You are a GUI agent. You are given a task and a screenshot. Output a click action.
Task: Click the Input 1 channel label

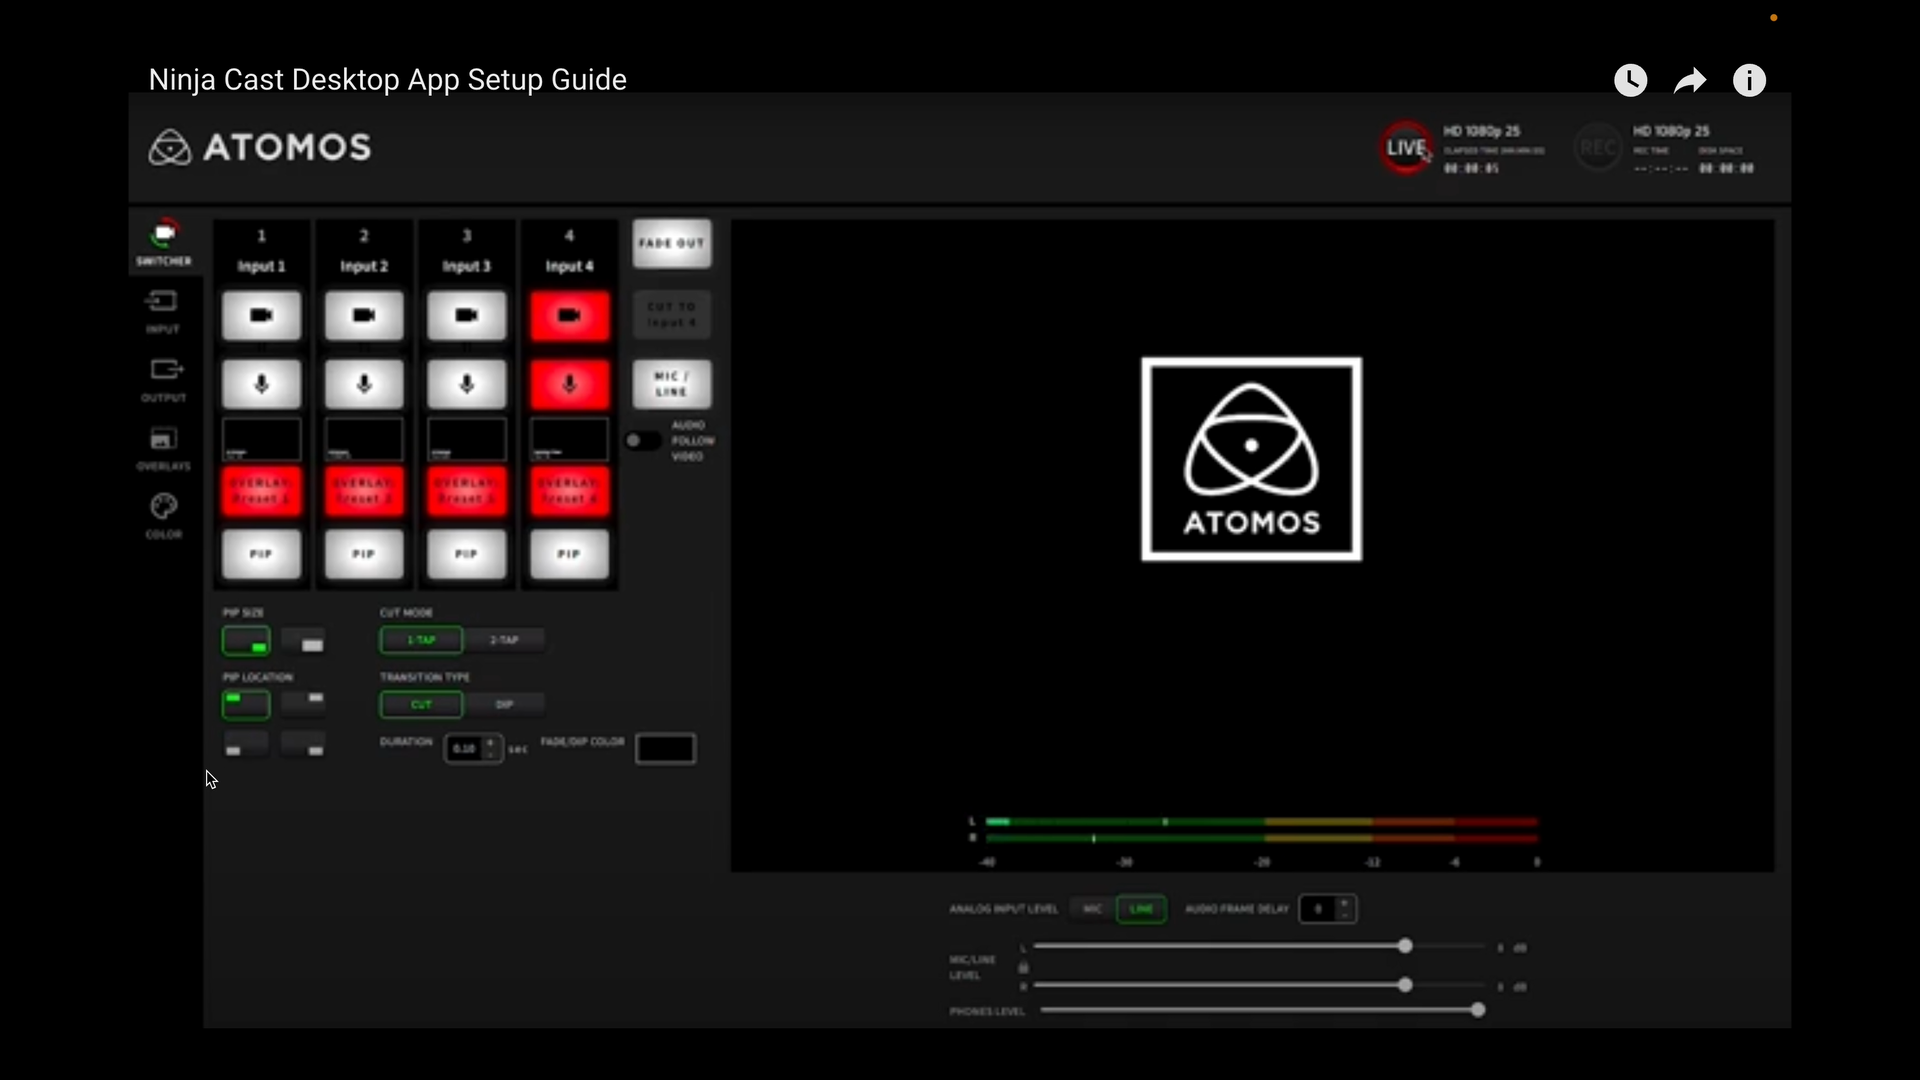tap(261, 266)
